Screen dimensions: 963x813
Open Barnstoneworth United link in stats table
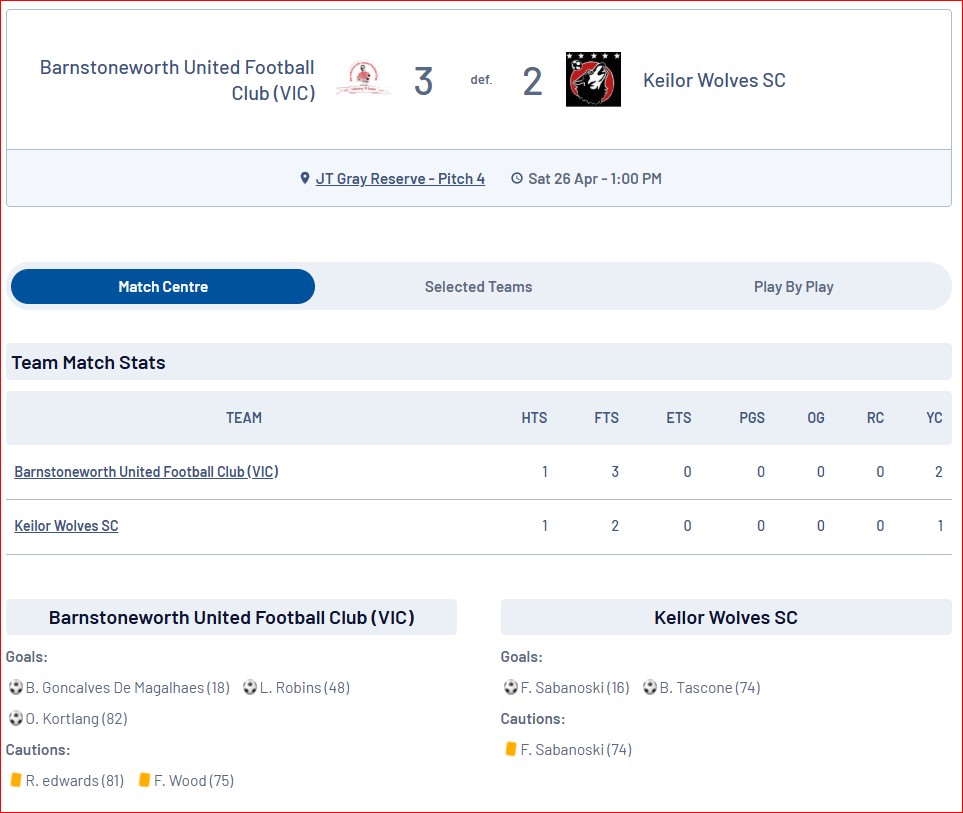click(146, 472)
